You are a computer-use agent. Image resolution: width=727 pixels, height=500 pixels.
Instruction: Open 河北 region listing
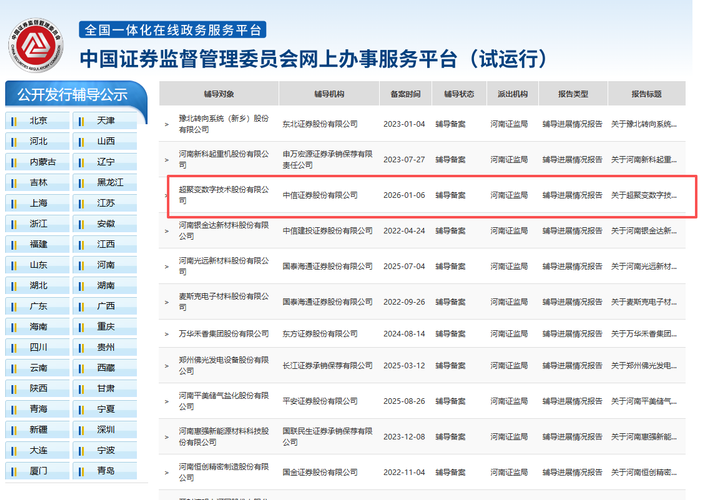(38, 141)
